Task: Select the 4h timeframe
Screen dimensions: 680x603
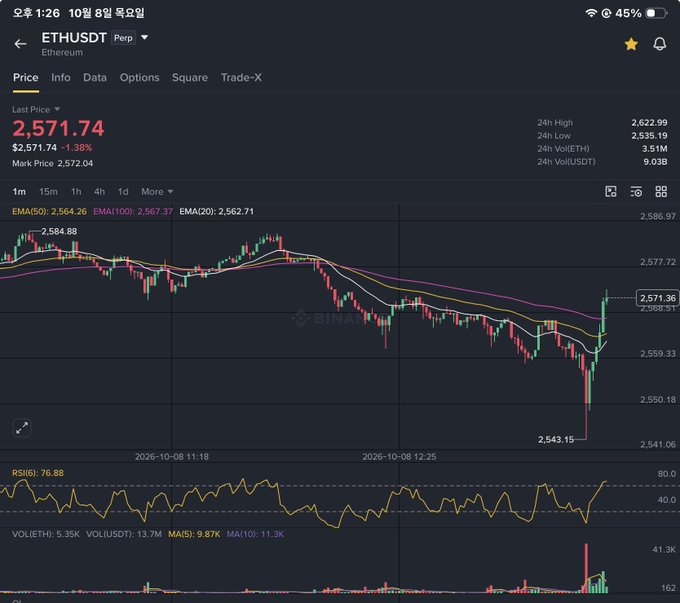Action: [99, 192]
